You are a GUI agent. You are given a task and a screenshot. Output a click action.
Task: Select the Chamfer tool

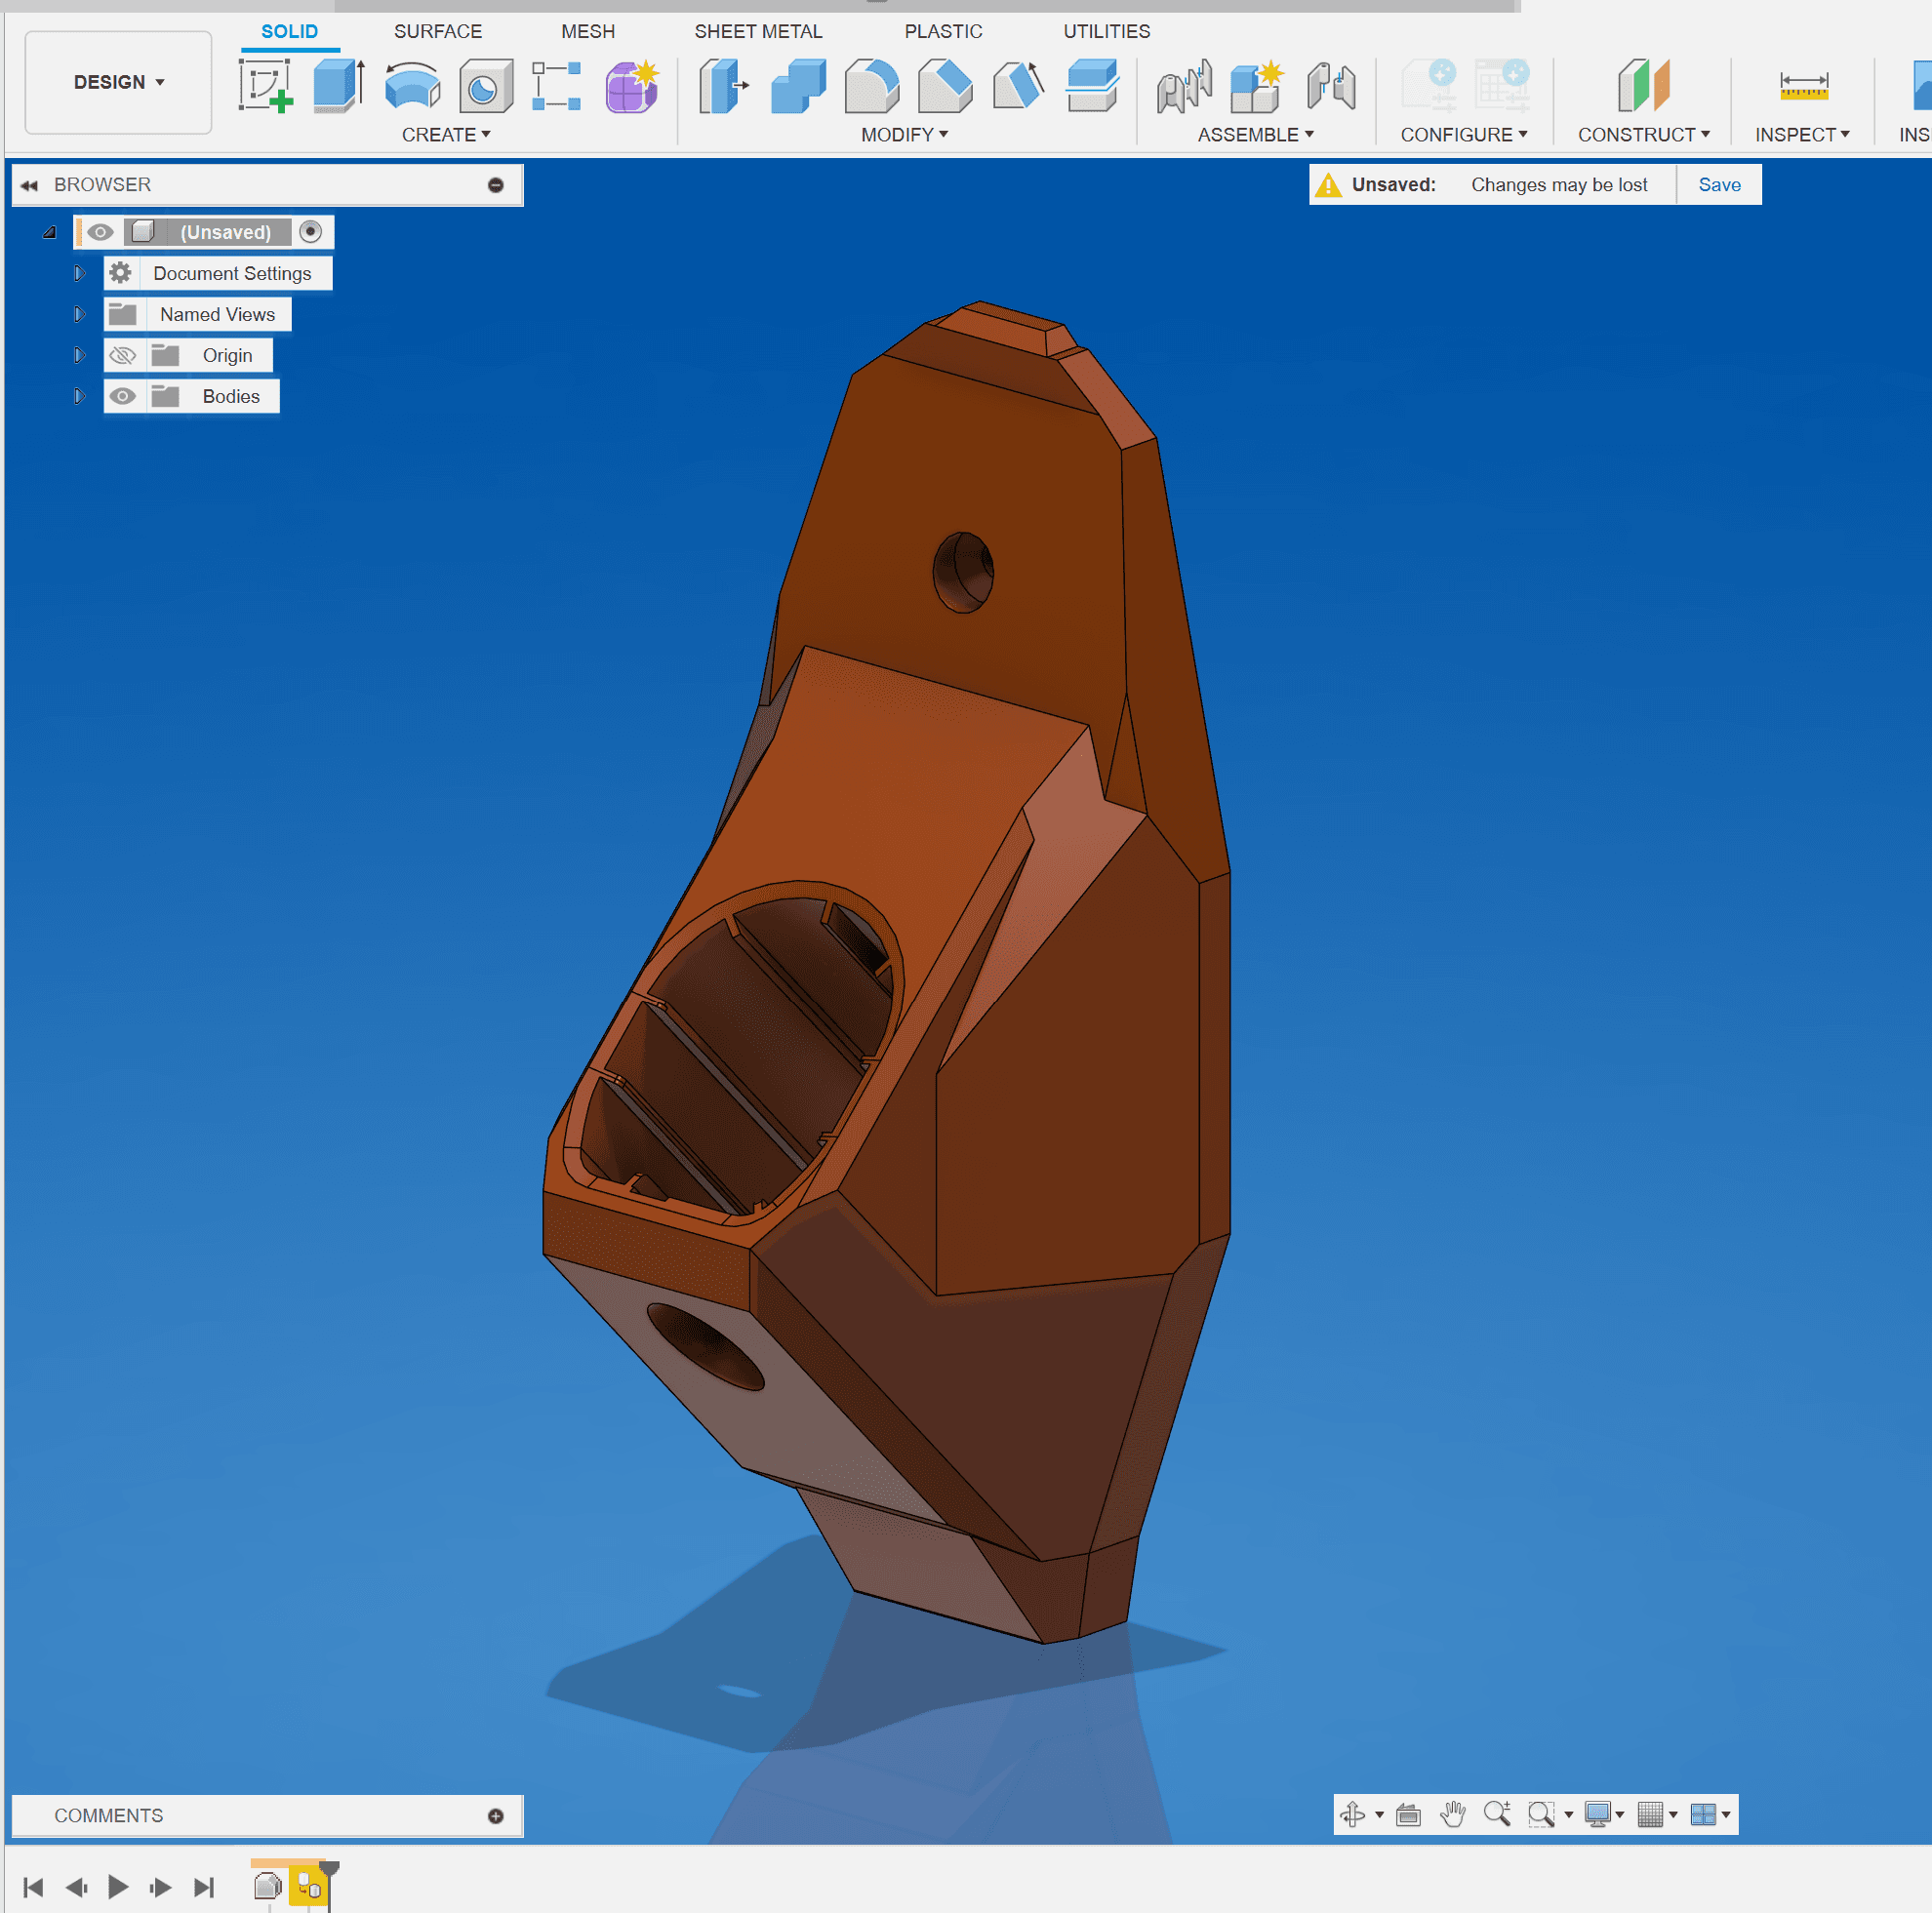point(945,85)
